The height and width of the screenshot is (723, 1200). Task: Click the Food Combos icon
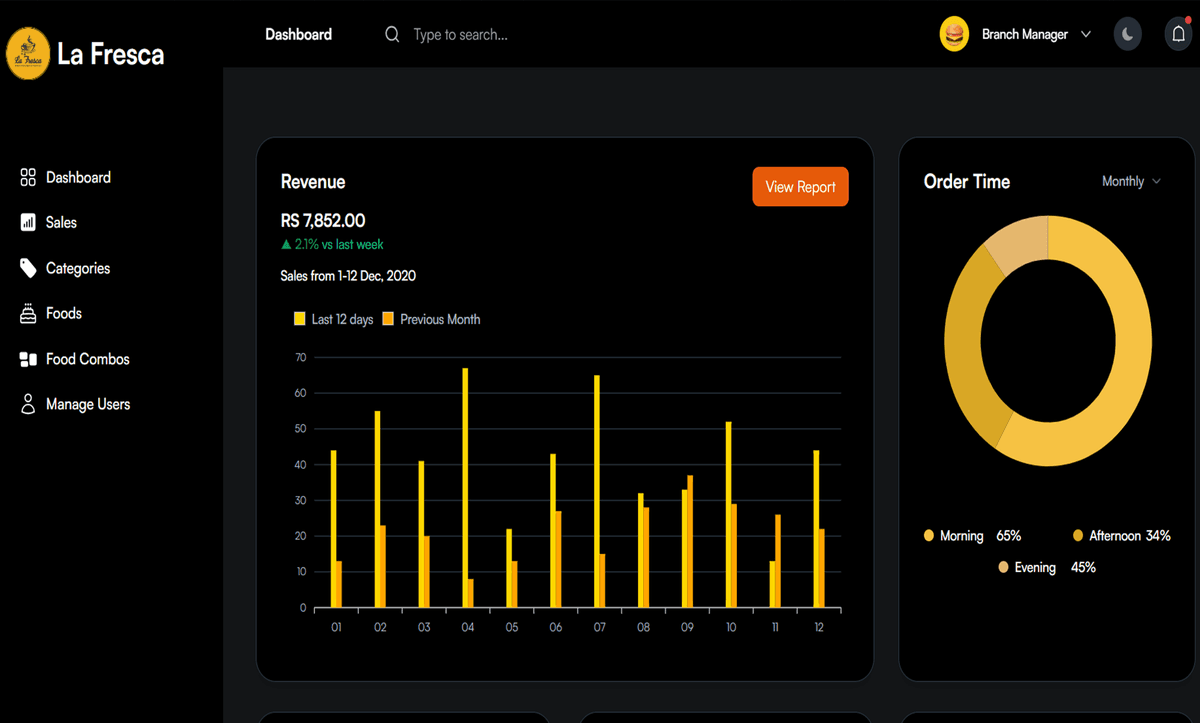(x=28, y=359)
